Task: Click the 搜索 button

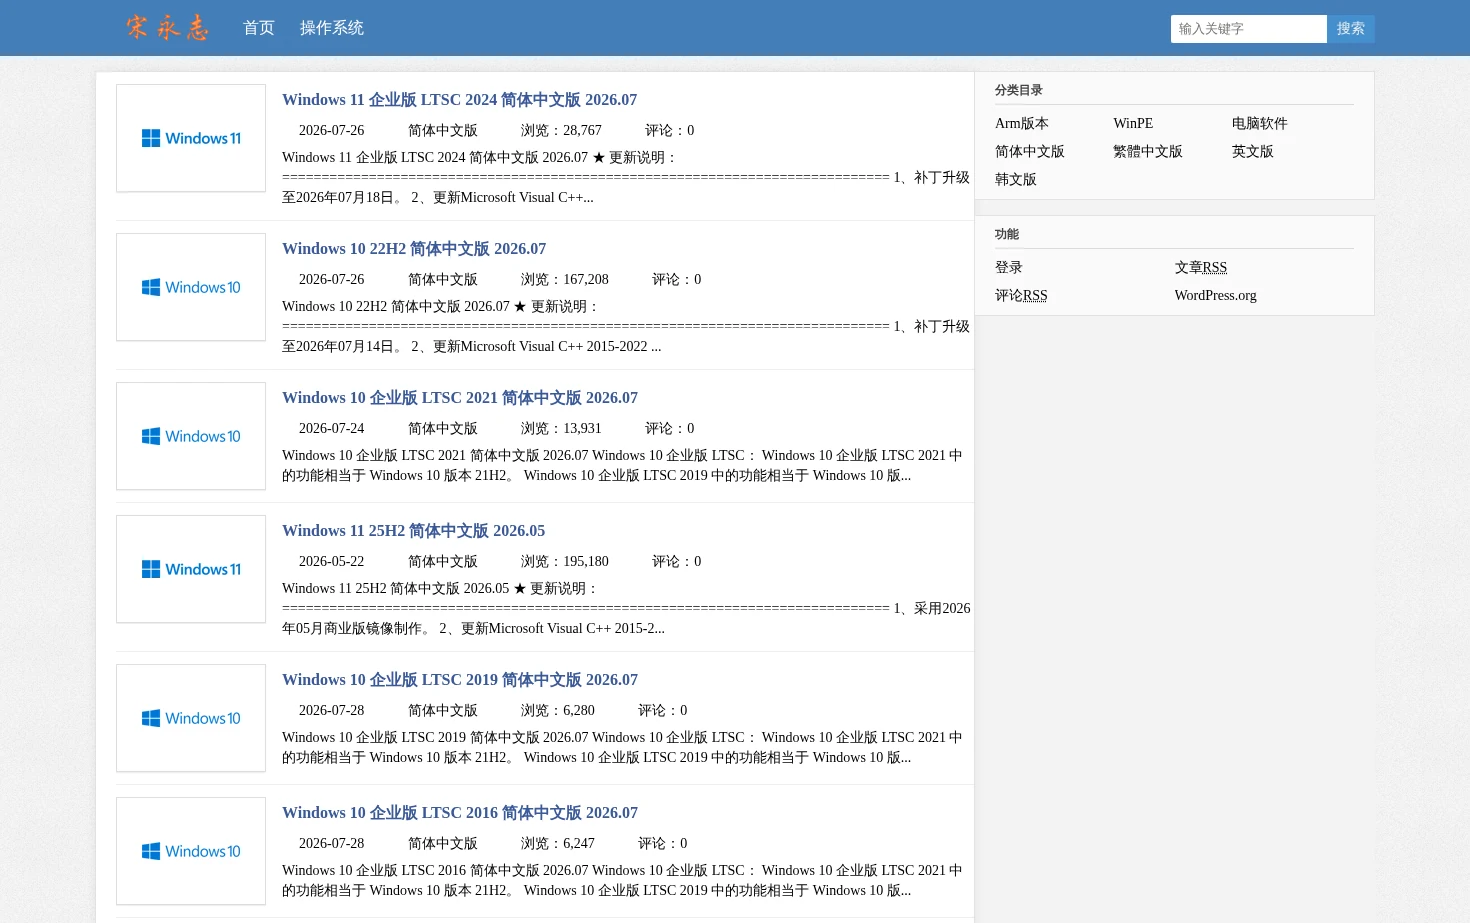Action: point(1351,29)
